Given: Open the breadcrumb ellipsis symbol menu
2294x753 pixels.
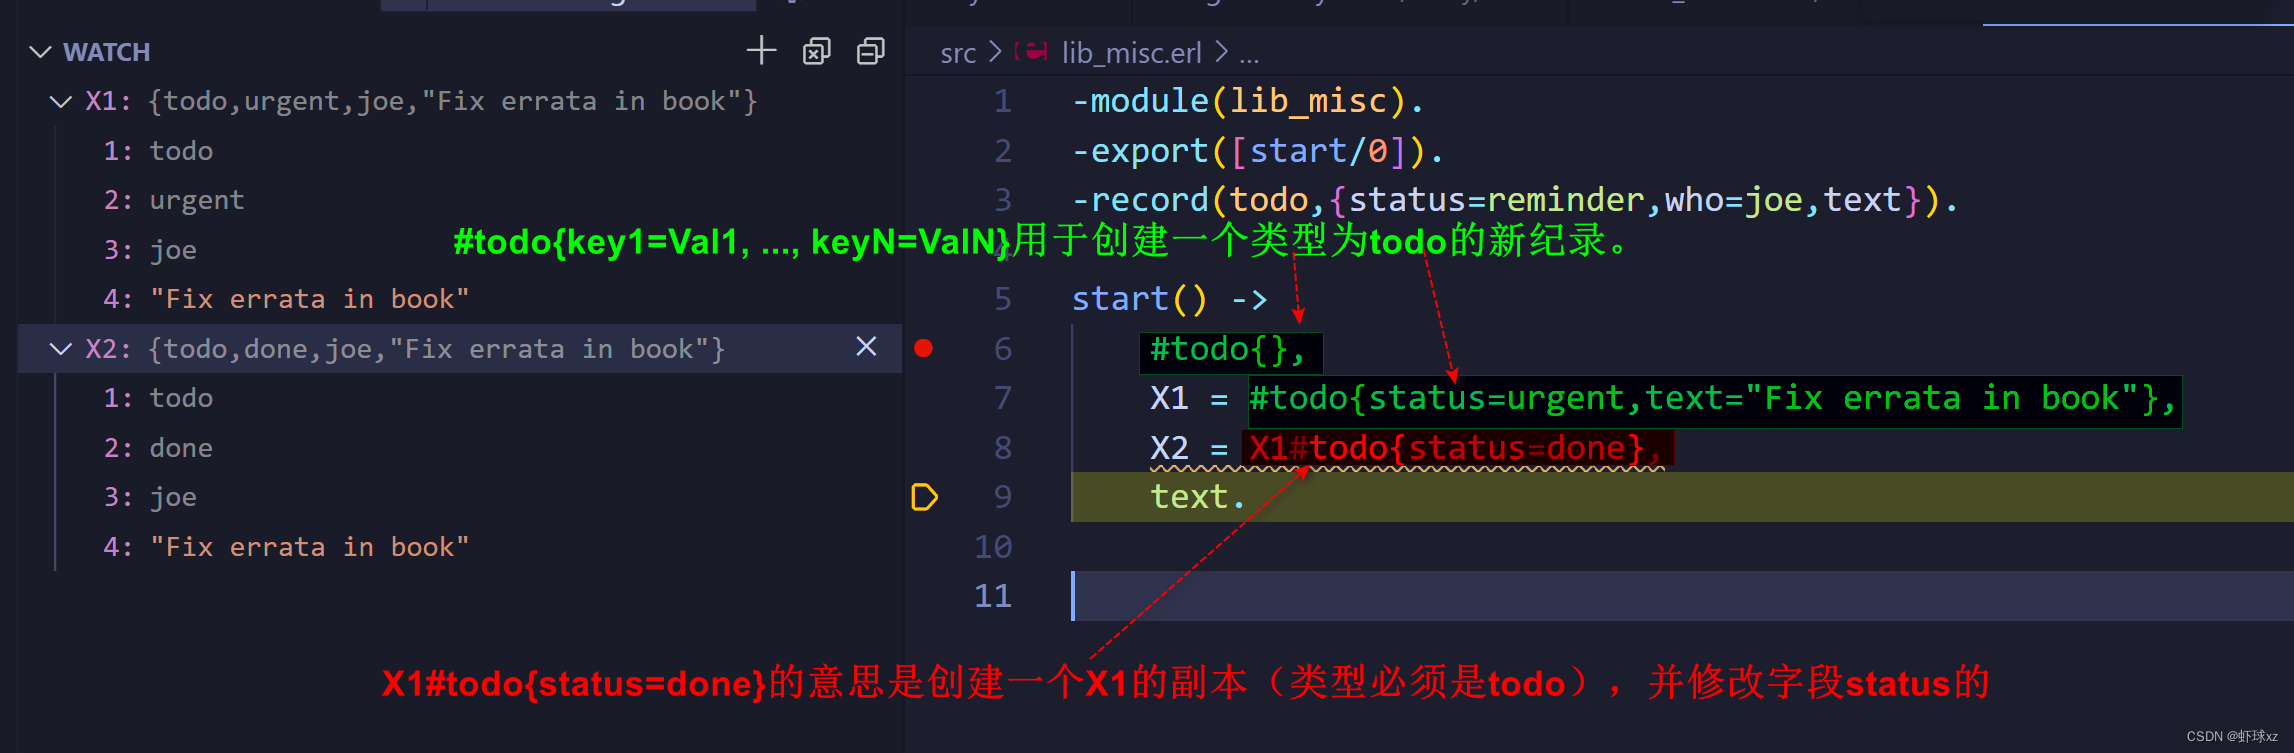Looking at the screenshot, I should (x=1249, y=54).
